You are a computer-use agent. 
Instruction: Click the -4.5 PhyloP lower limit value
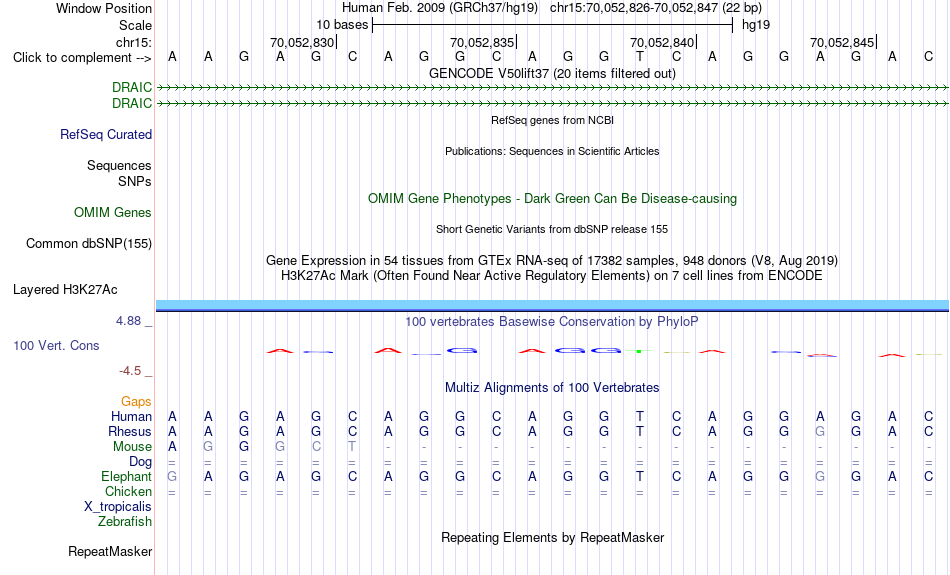coord(130,370)
